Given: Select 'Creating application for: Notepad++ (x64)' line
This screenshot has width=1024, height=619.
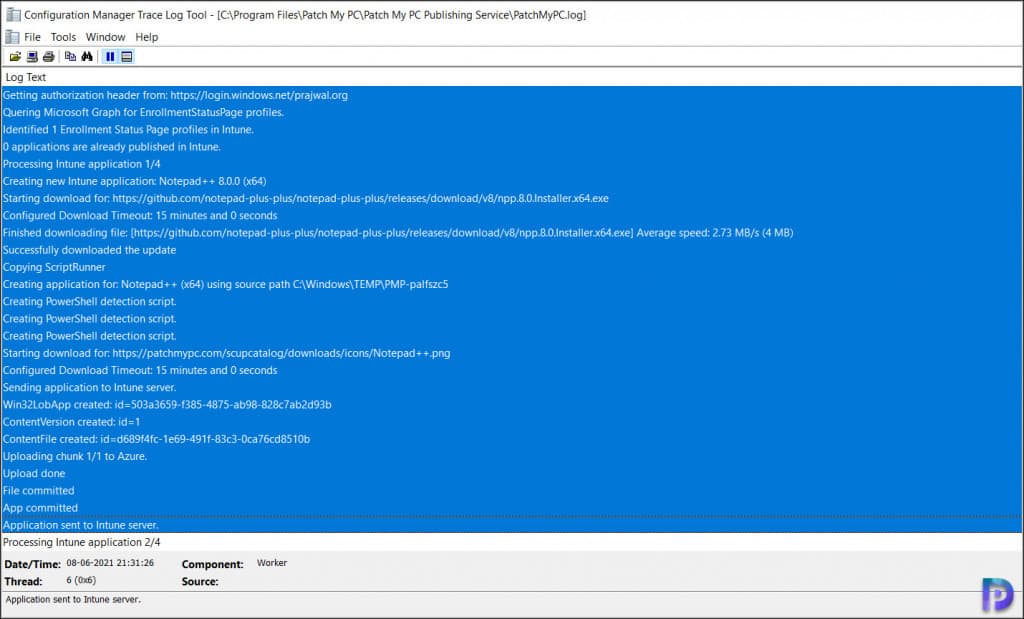Looking at the screenshot, I should pyautogui.click(x=511, y=284).
